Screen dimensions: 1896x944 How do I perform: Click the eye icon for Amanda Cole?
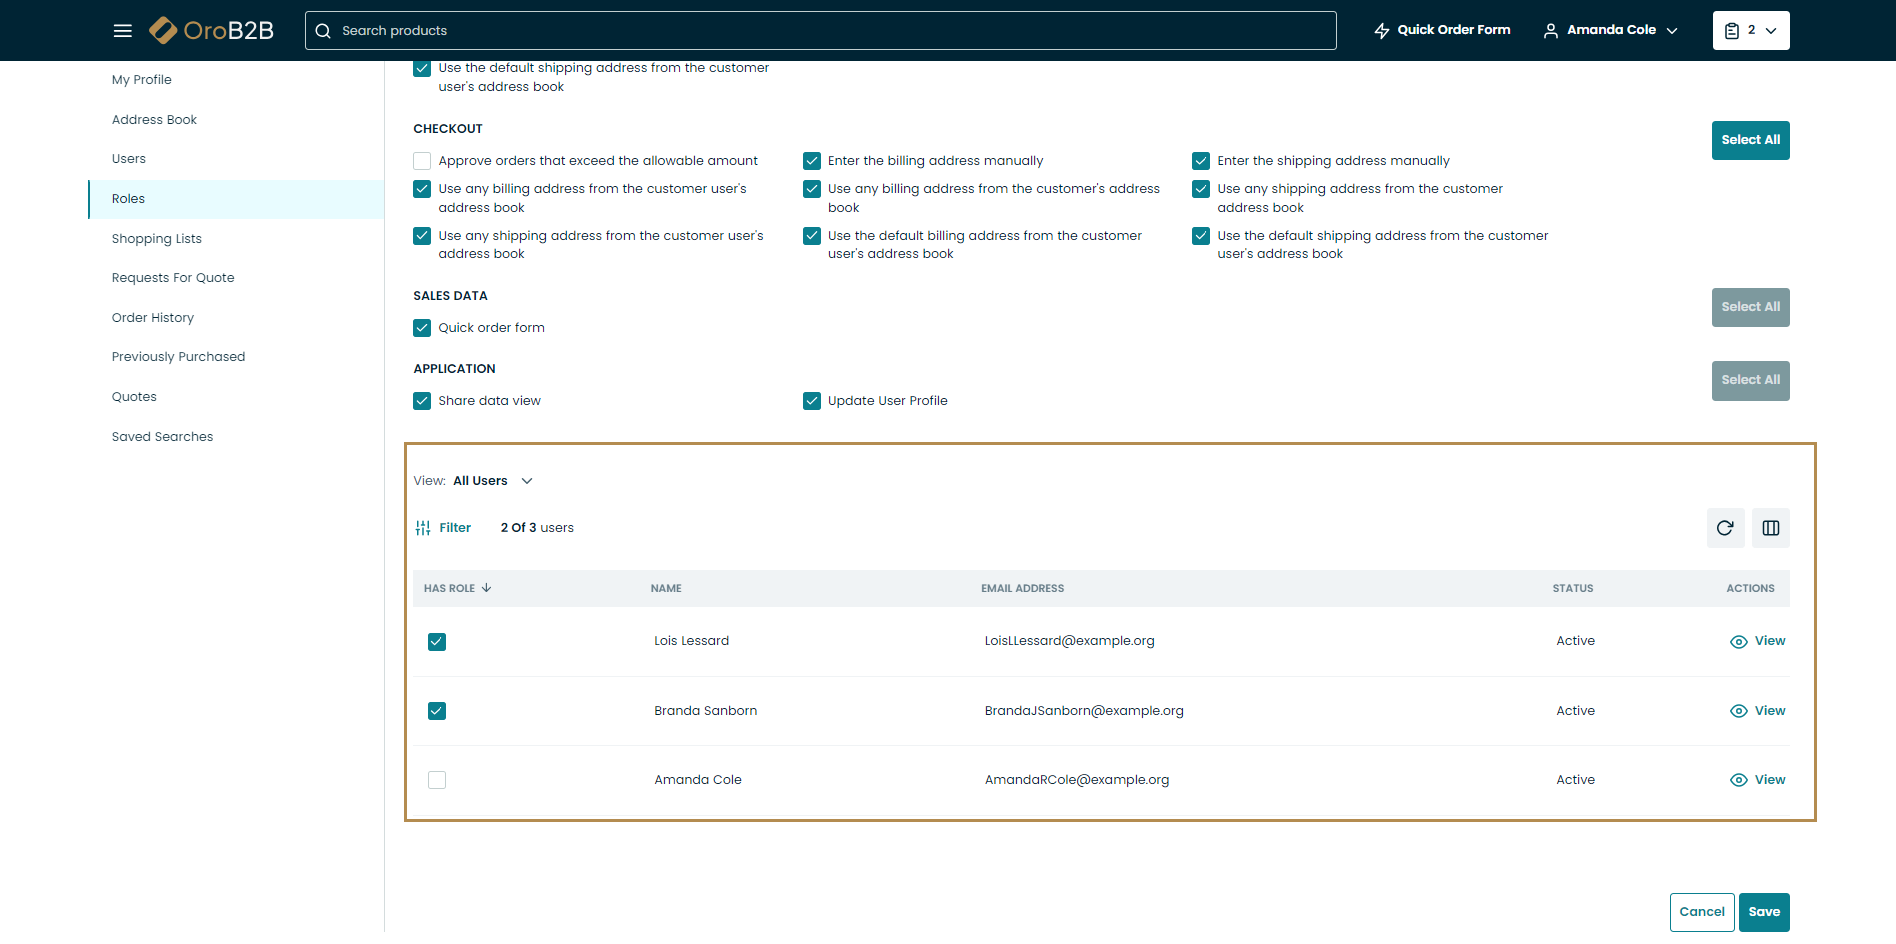(x=1738, y=780)
